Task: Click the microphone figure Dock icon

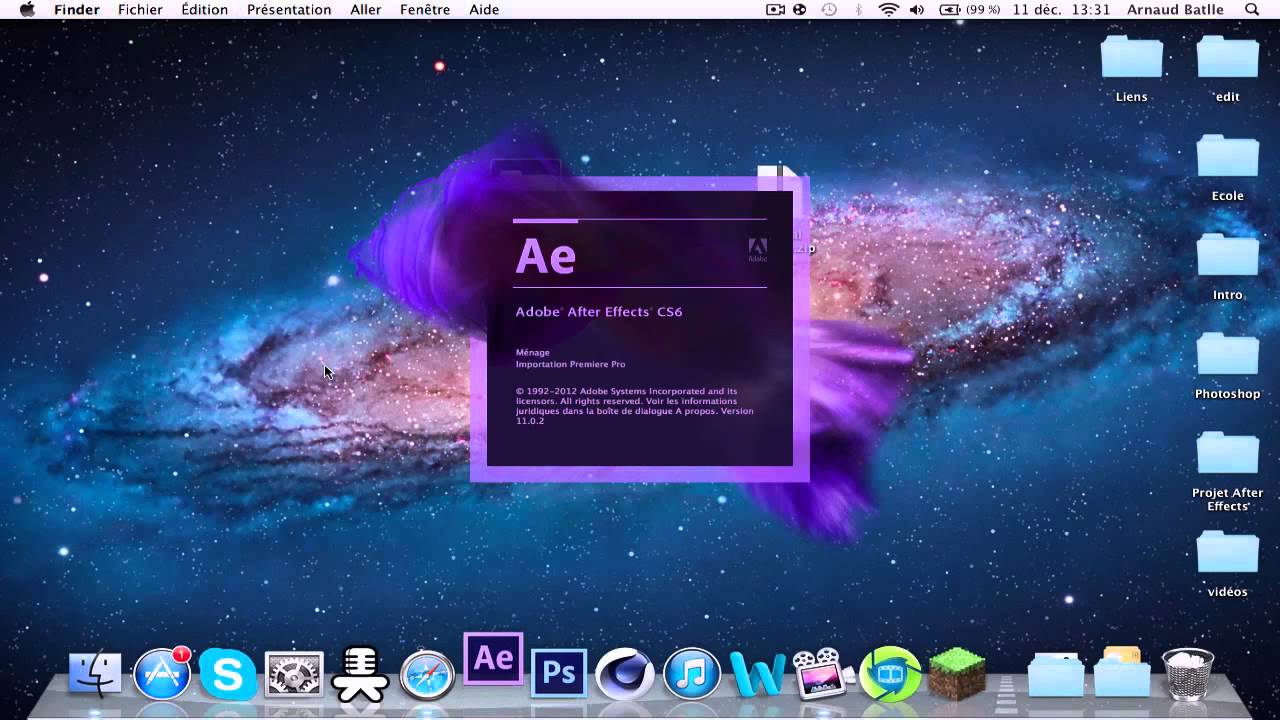Action: point(360,674)
